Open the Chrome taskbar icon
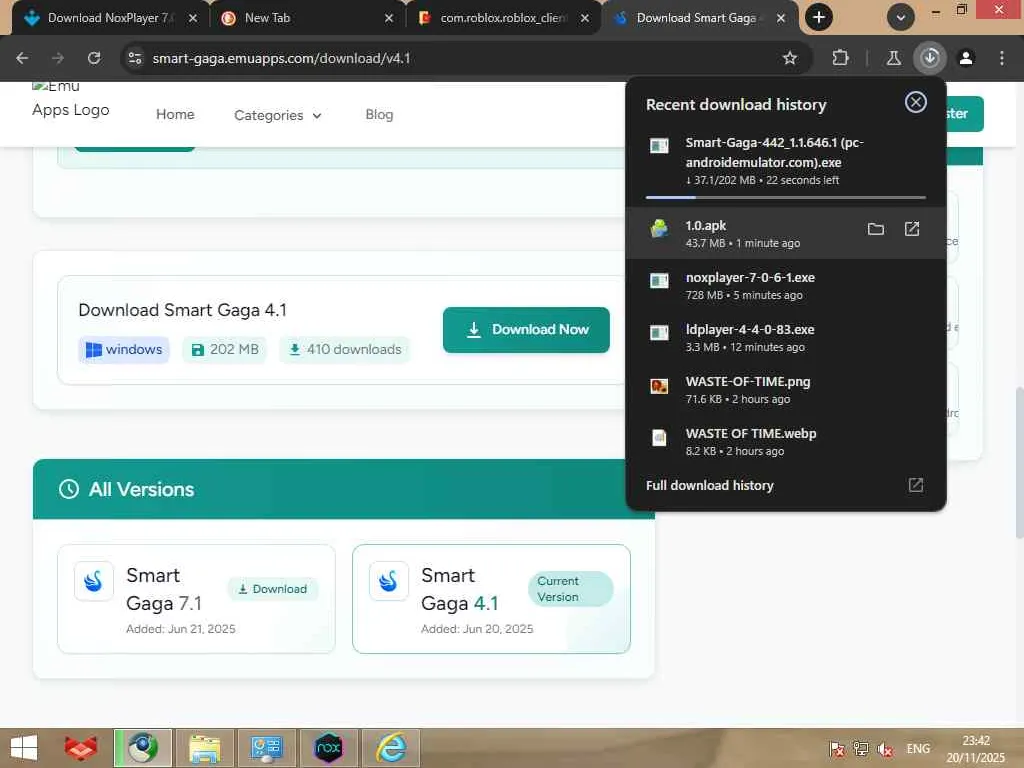The width and height of the screenshot is (1024, 768). tap(143, 748)
